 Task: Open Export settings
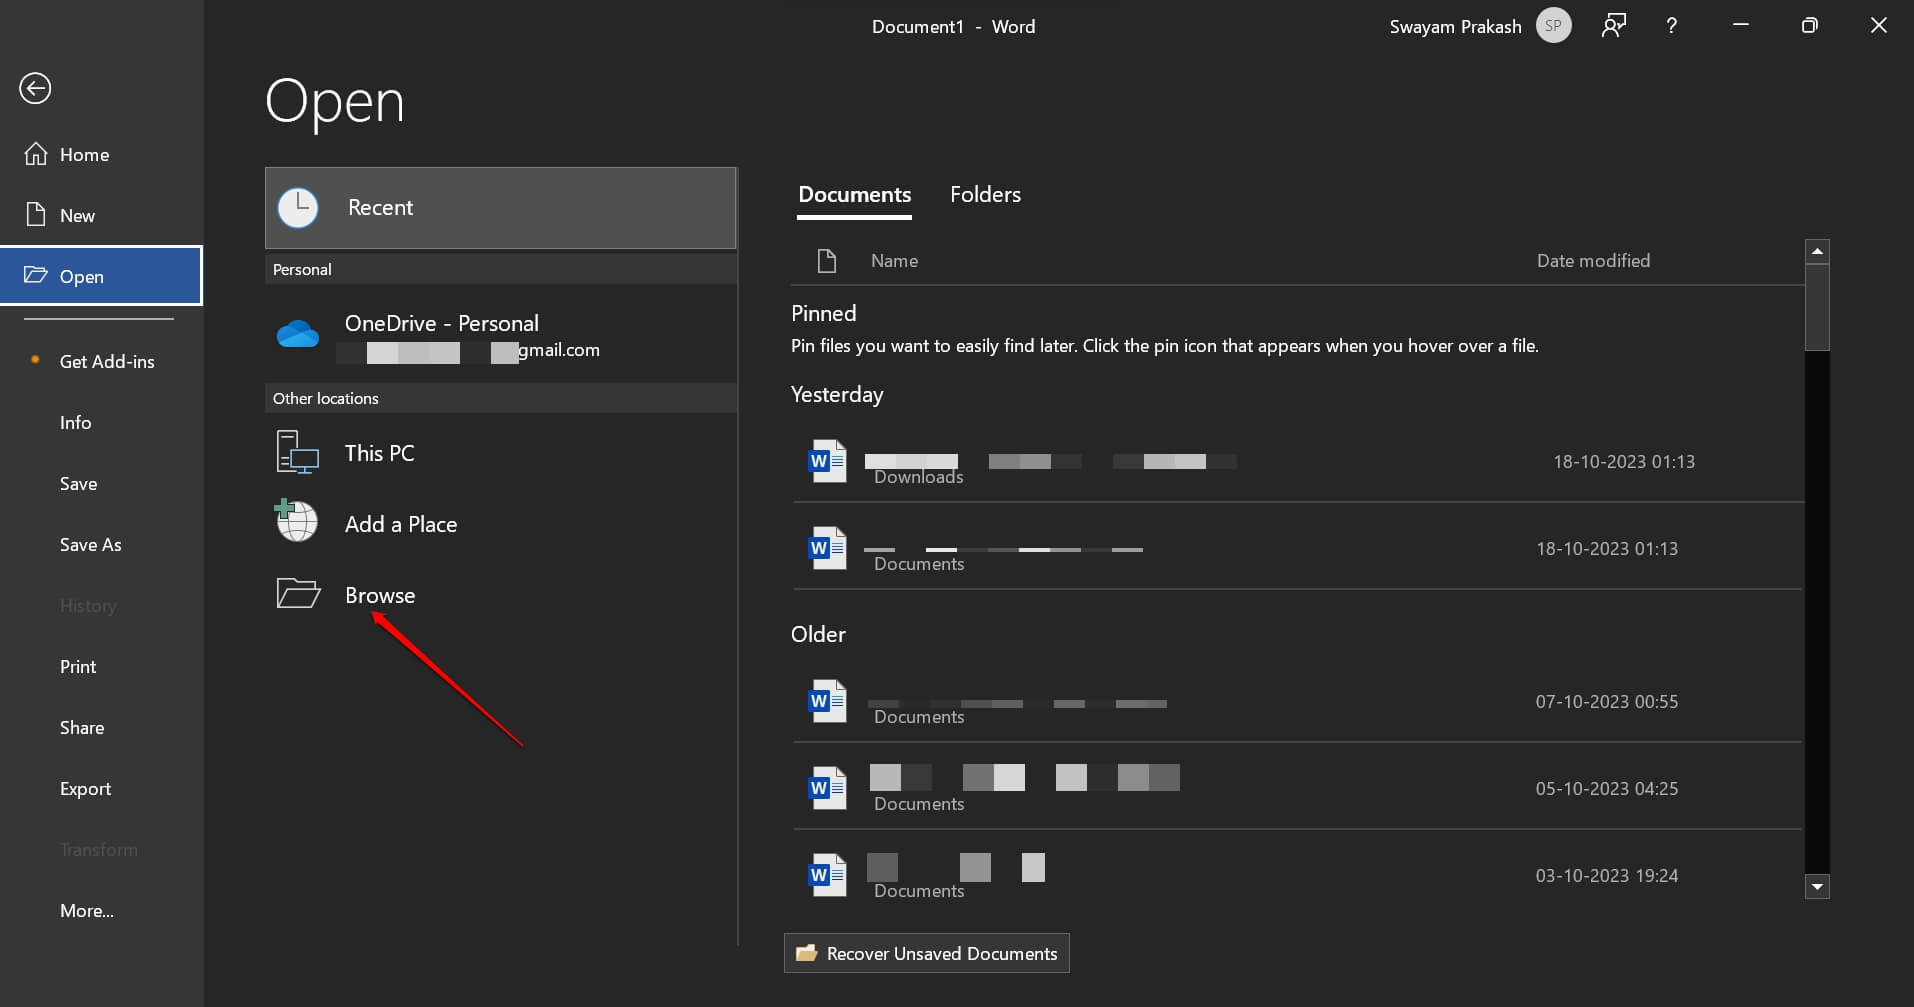(x=85, y=788)
